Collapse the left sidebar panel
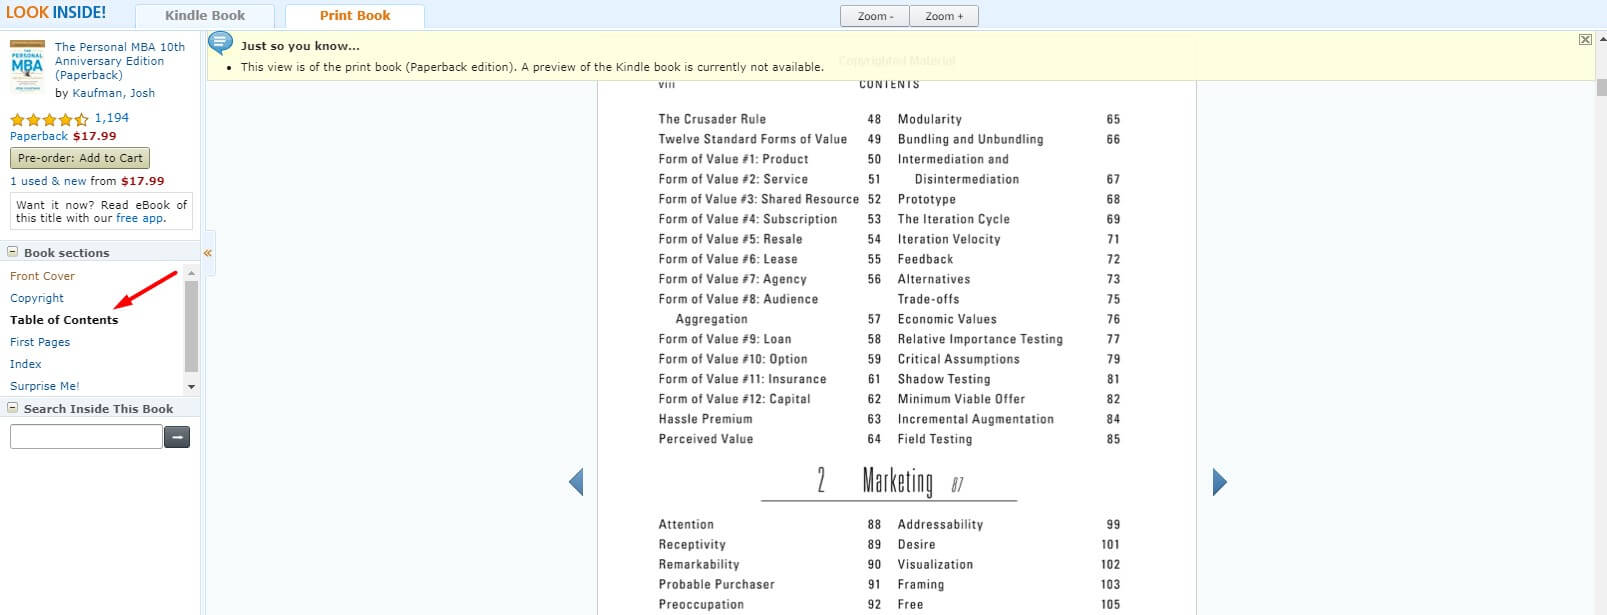The width and height of the screenshot is (1607, 615). point(208,253)
